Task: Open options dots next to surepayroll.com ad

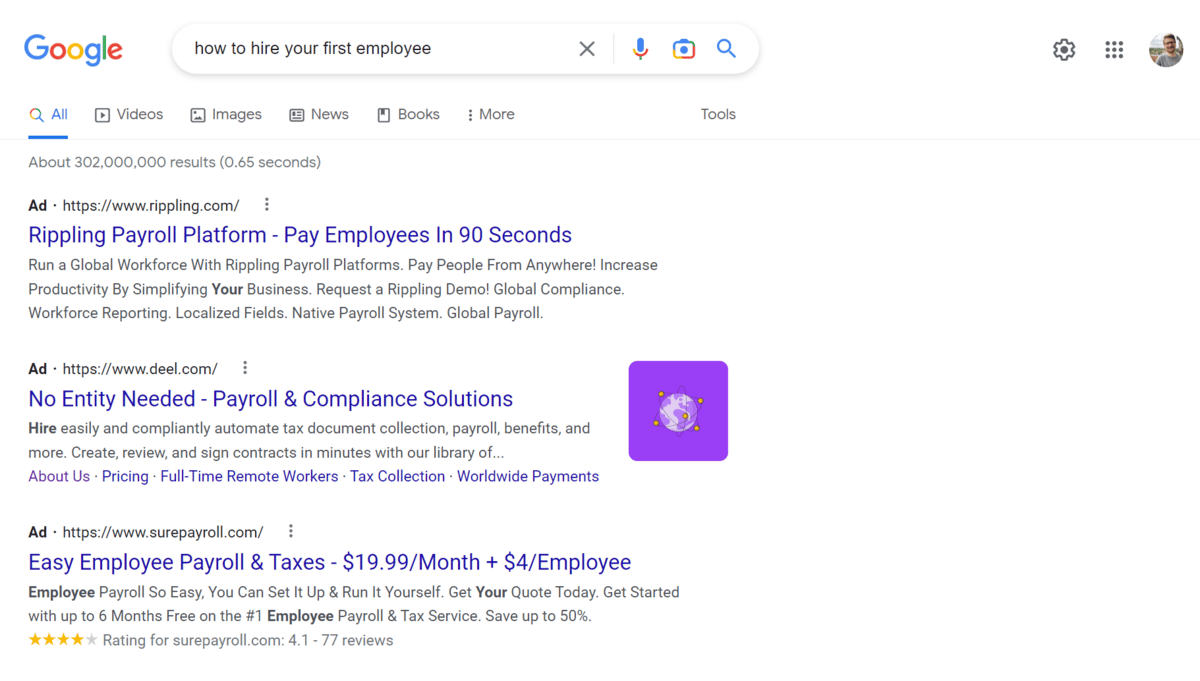Action: click(291, 532)
